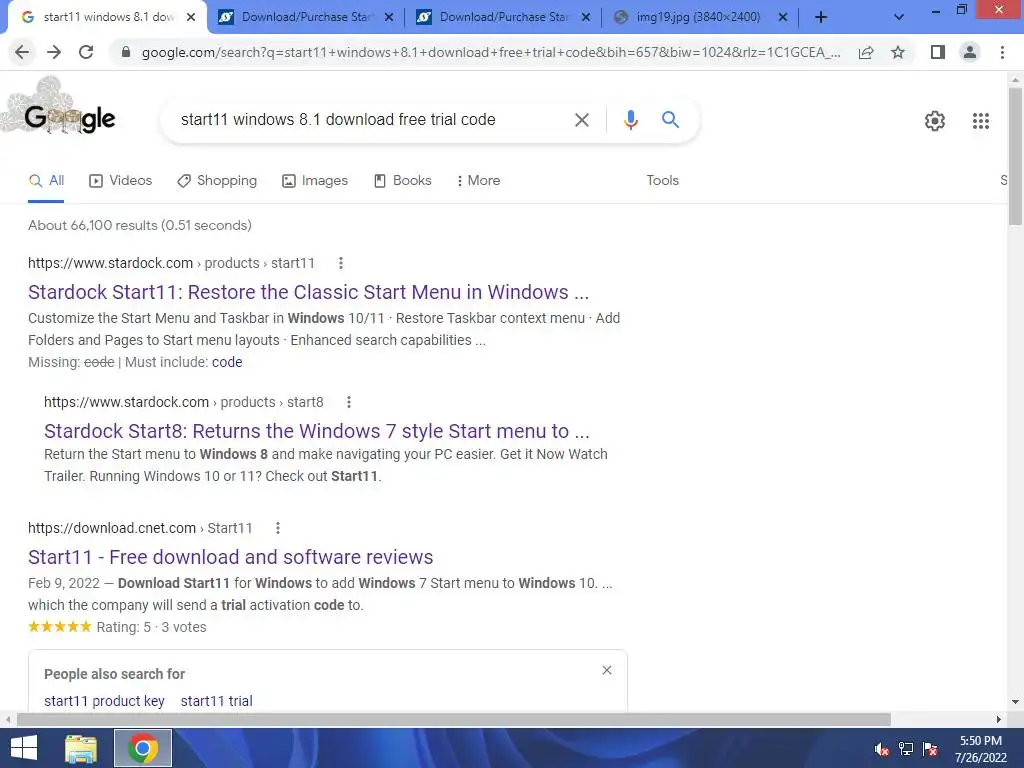Search for start11 product key suggestion
Screen dimensions: 1024x768
104,701
